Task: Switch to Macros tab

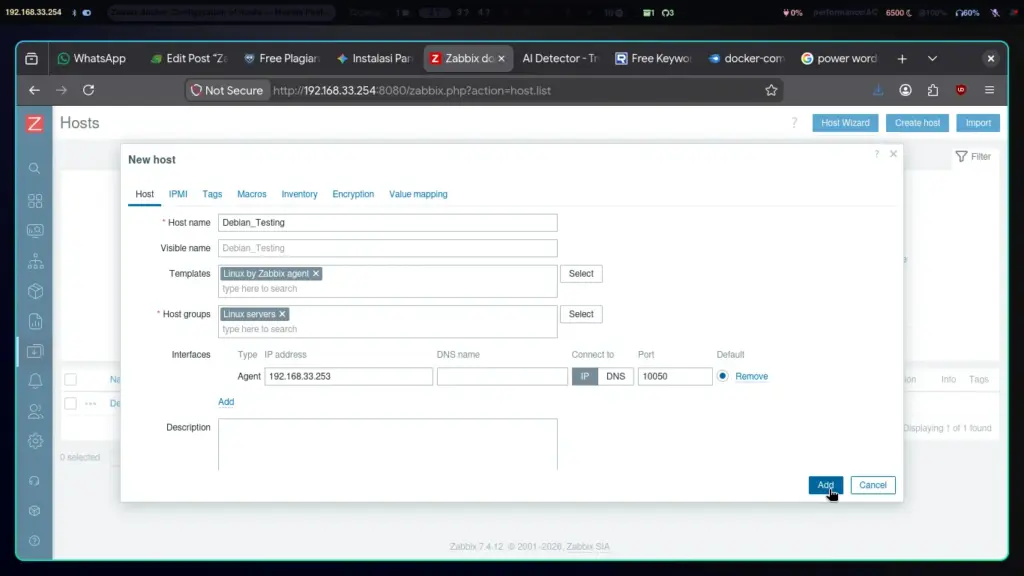Action: (251, 194)
